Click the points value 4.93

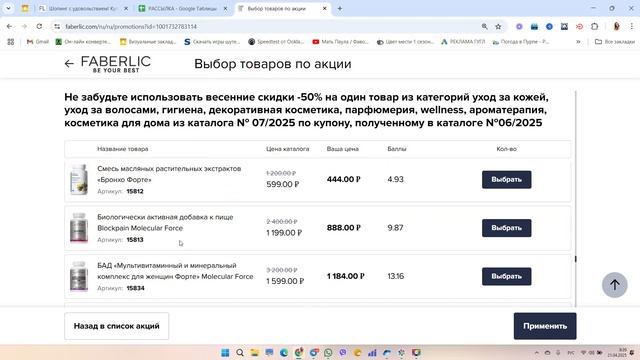tap(396, 179)
